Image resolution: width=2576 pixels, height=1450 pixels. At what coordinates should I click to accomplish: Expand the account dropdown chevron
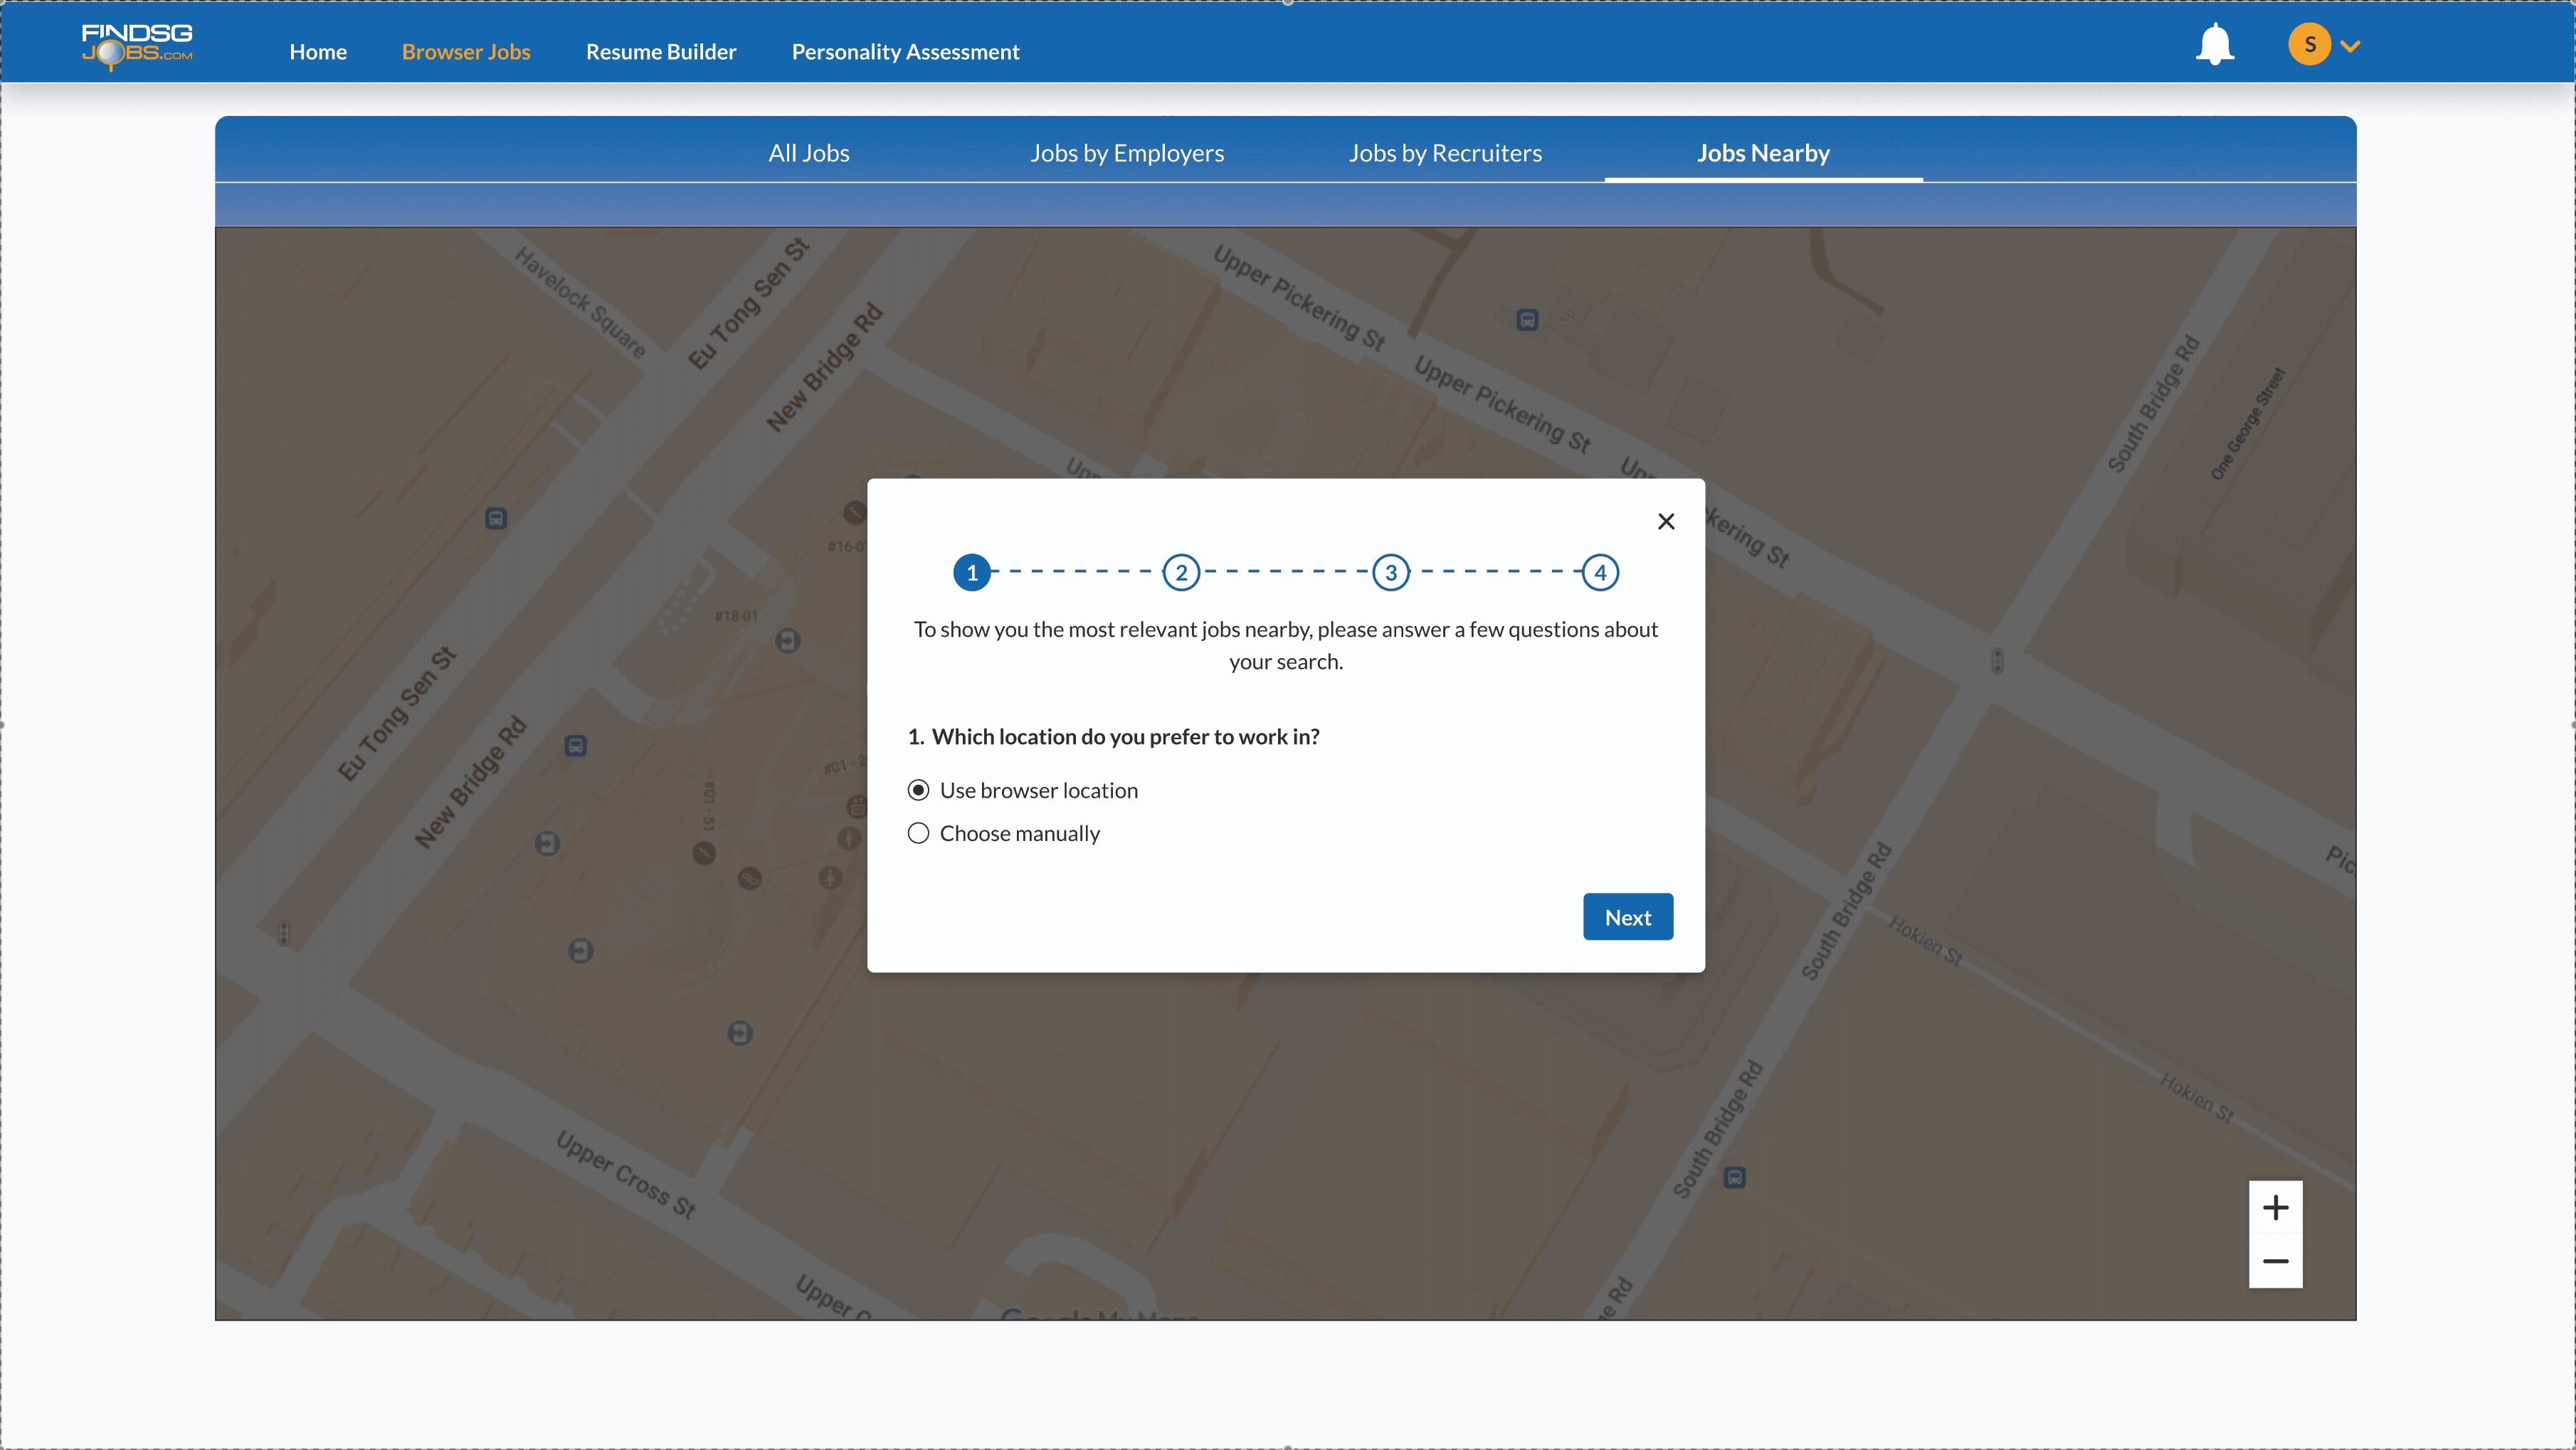pyautogui.click(x=2351, y=46)
